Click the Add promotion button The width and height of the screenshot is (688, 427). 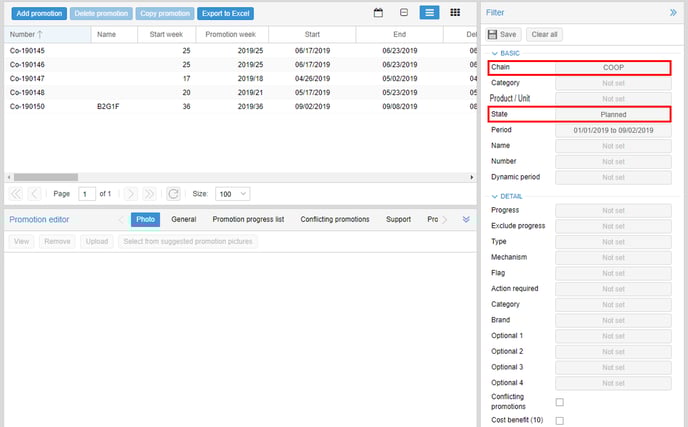(39, 14)
